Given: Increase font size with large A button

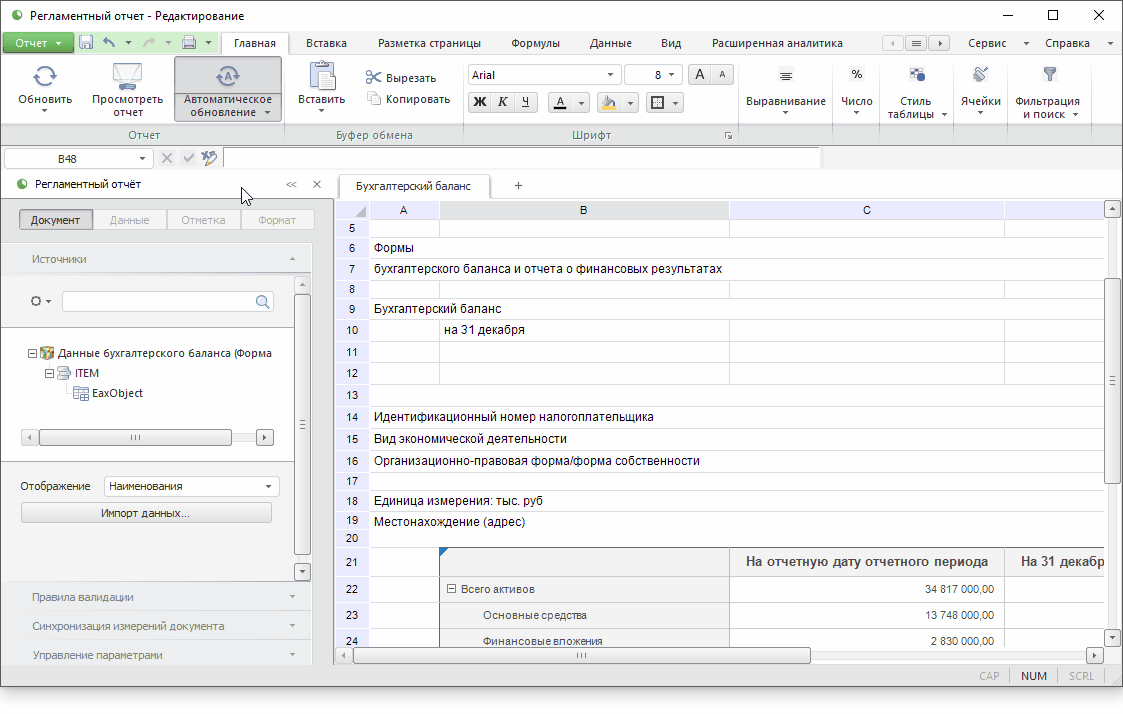Looking at the screenshot, I should (700, 75).
